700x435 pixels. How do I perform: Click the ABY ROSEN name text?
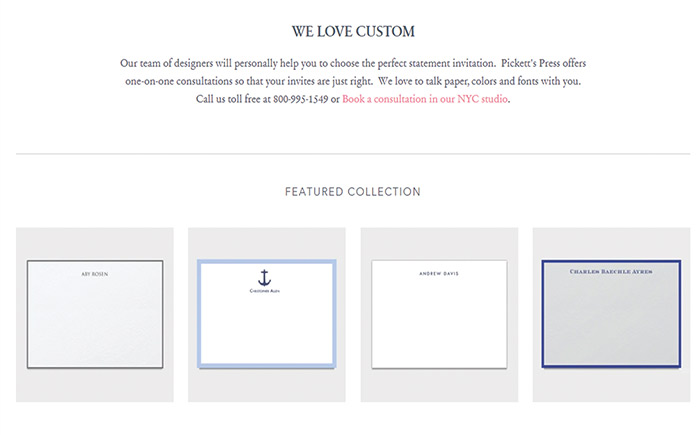point(95,273)
